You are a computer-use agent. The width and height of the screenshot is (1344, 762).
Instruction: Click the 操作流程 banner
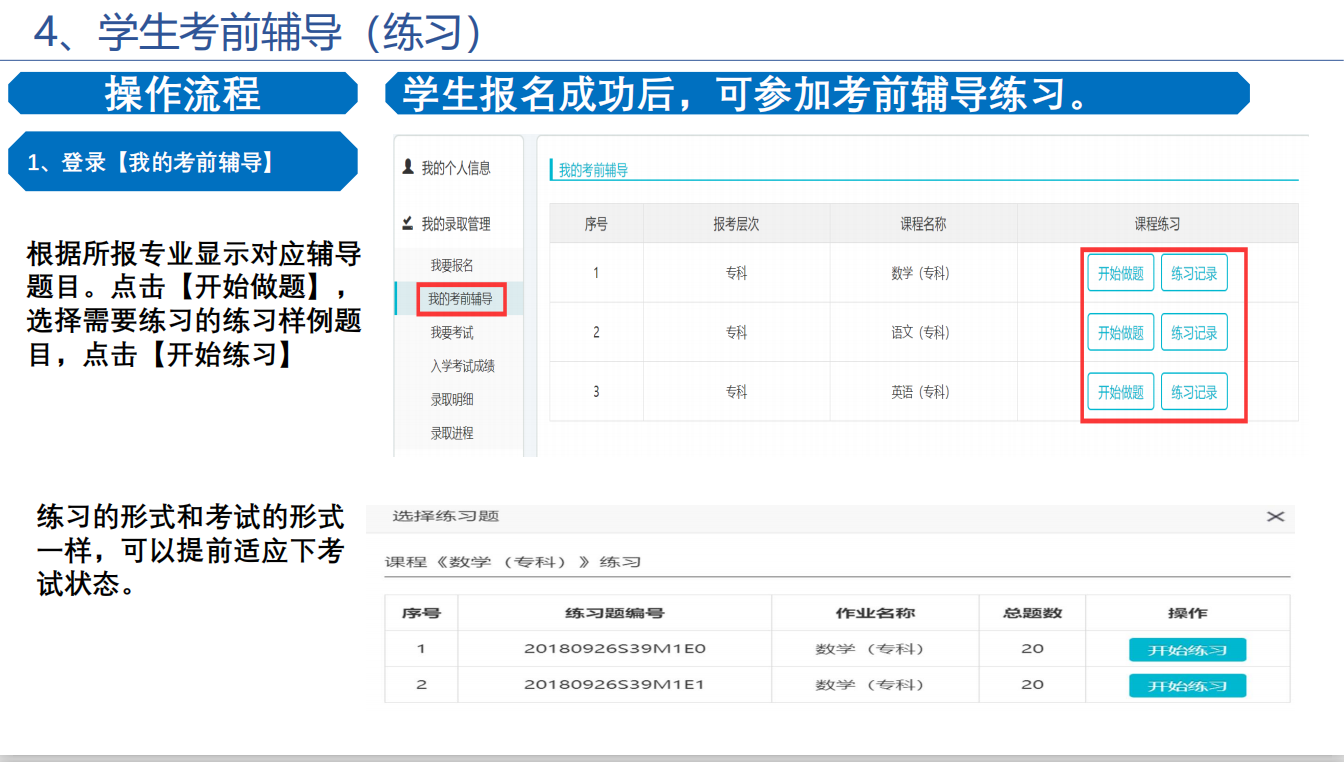[182, 93]
